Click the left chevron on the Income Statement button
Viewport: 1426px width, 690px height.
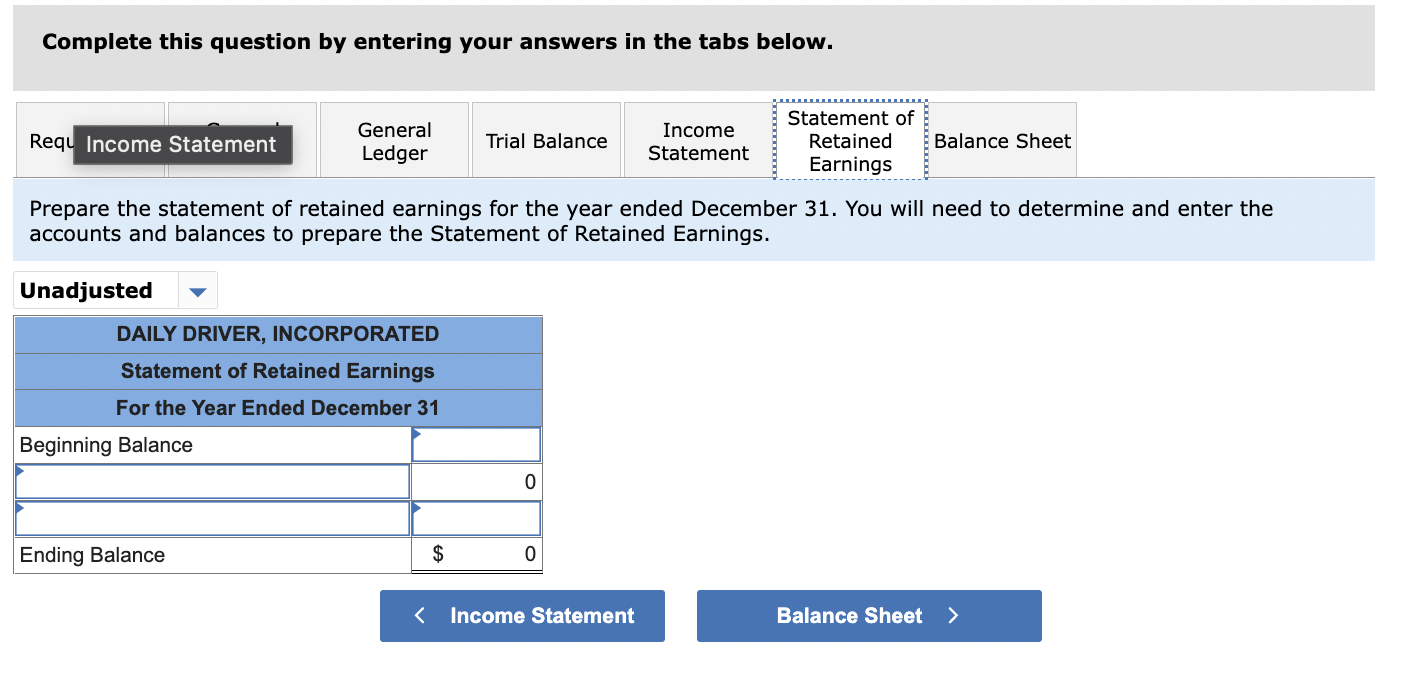coord(420,616)
